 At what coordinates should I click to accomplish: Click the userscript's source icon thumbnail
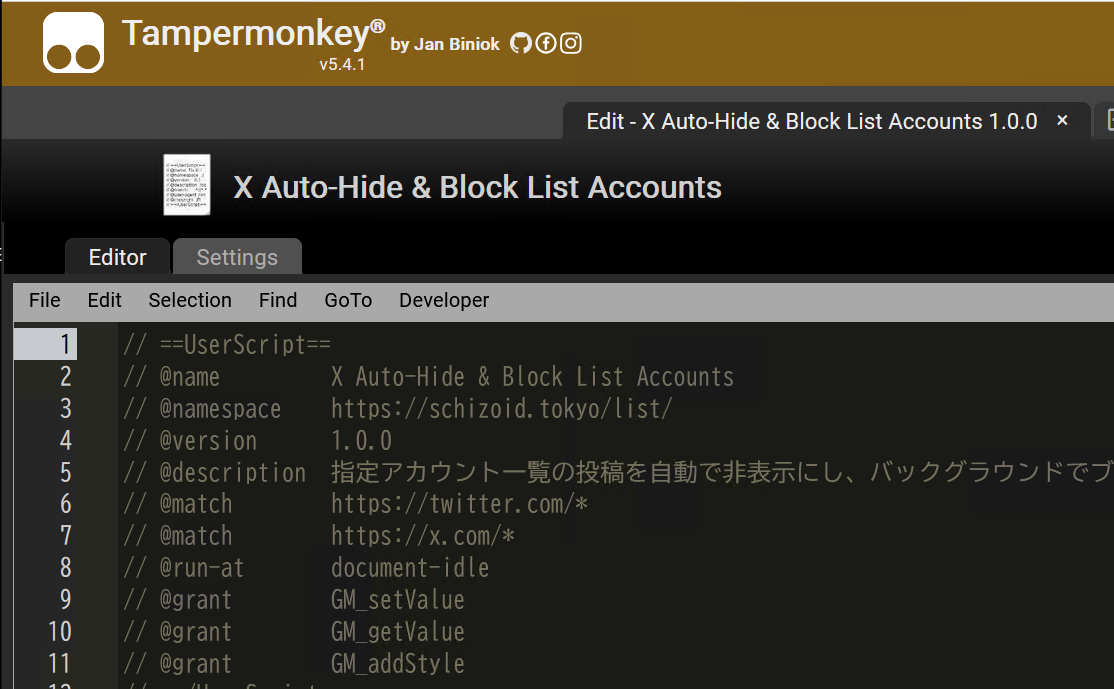[186, 185]
